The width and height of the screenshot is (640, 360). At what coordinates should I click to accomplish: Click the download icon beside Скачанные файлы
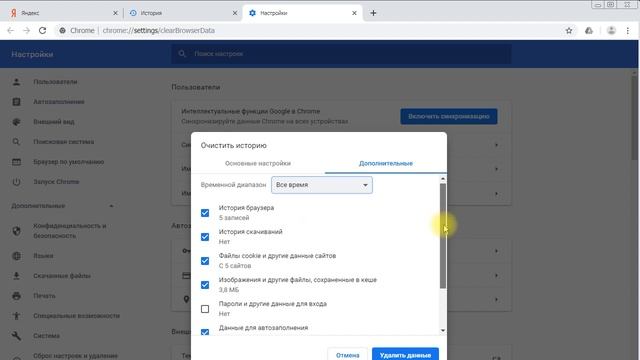pyautogui.click(x=16, y=276)
